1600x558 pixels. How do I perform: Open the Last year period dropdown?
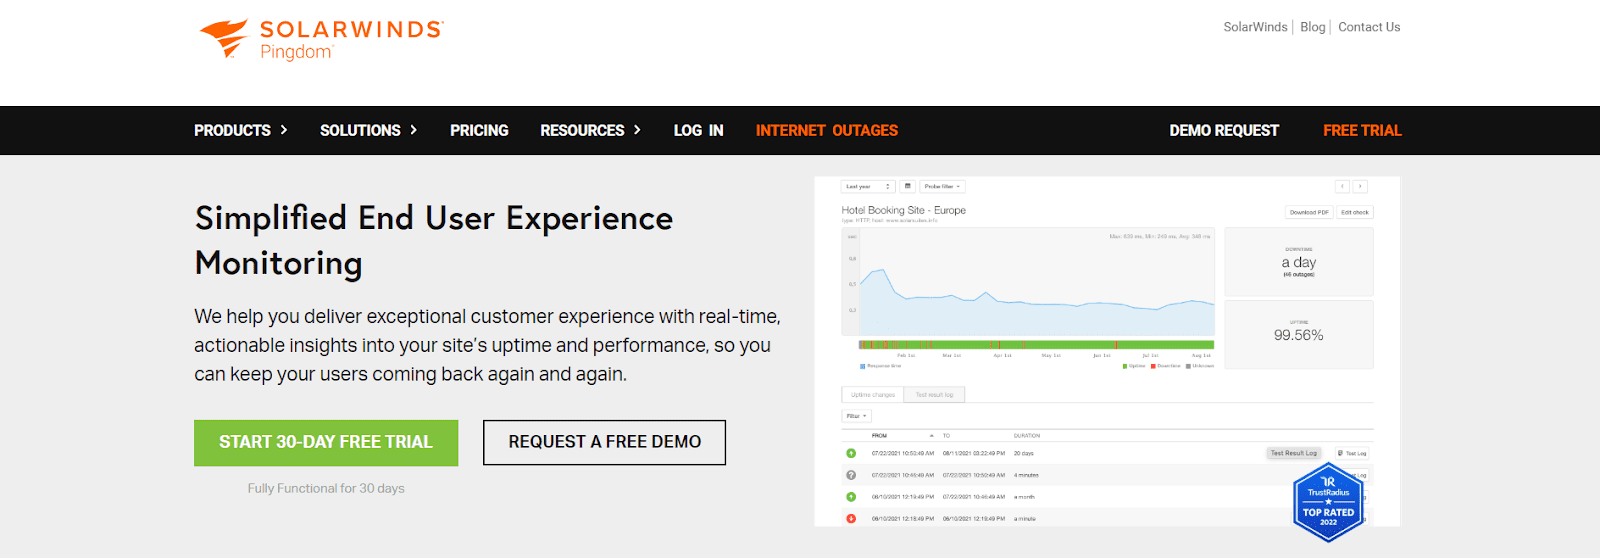pos(868,187)
